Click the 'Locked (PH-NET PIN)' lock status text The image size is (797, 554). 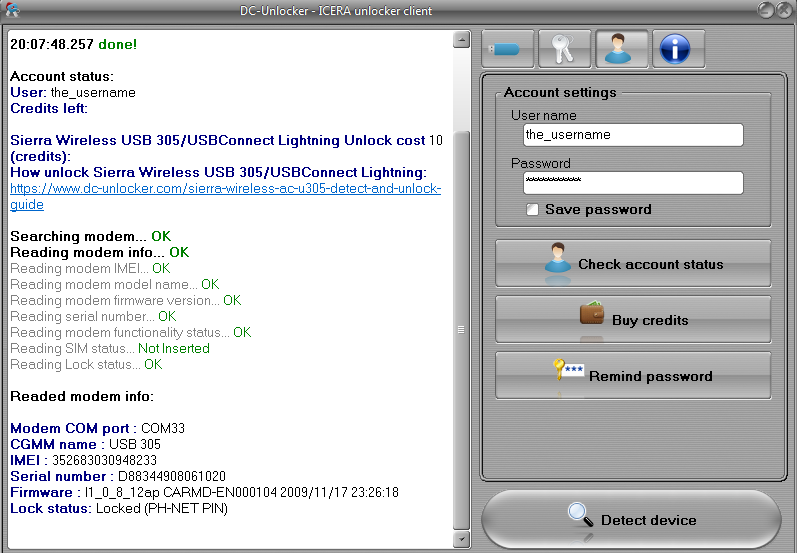tap(162, 508)
